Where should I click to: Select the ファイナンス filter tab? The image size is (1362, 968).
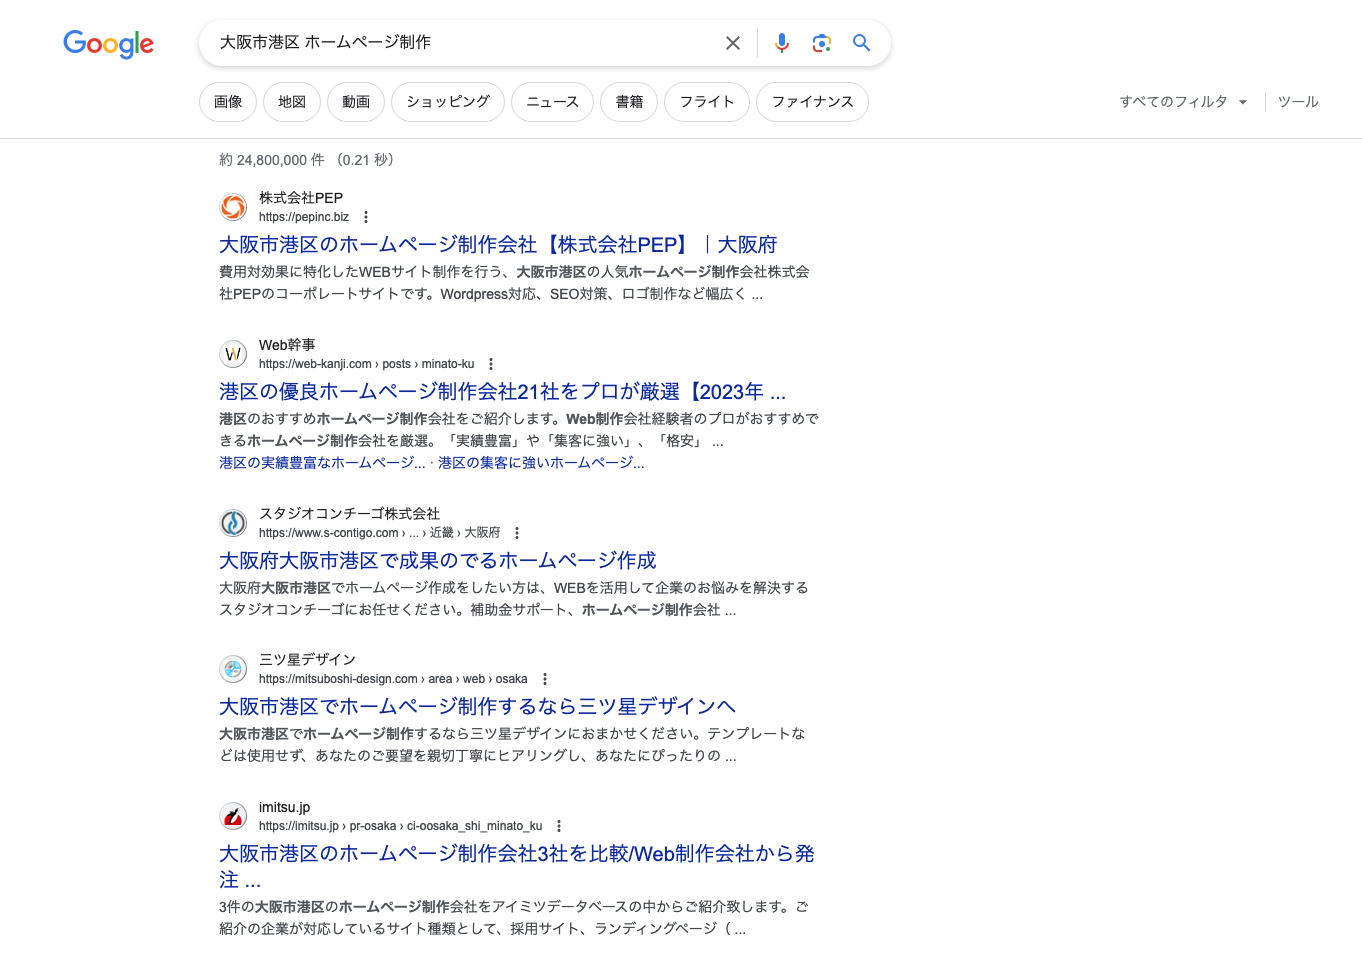pyautogui.click(x=812, y=102)
